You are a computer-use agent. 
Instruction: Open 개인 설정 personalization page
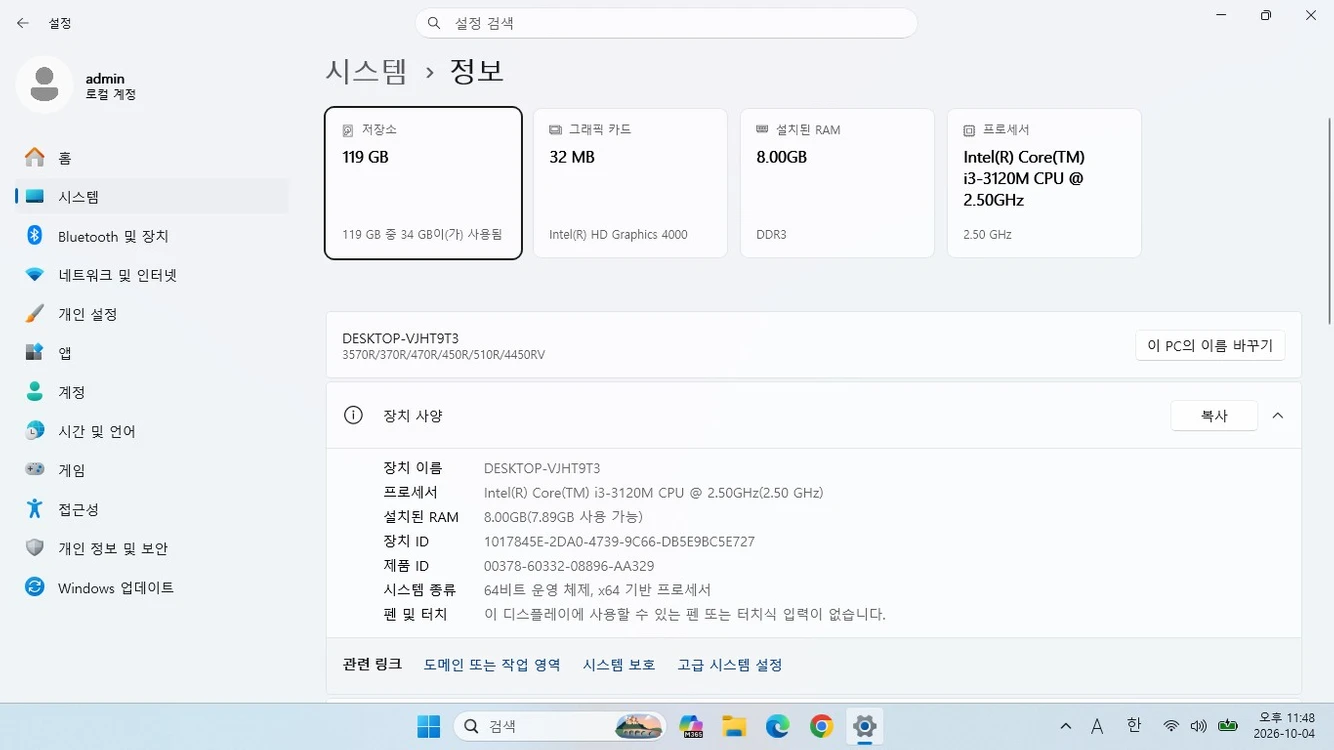pos(152,314)
